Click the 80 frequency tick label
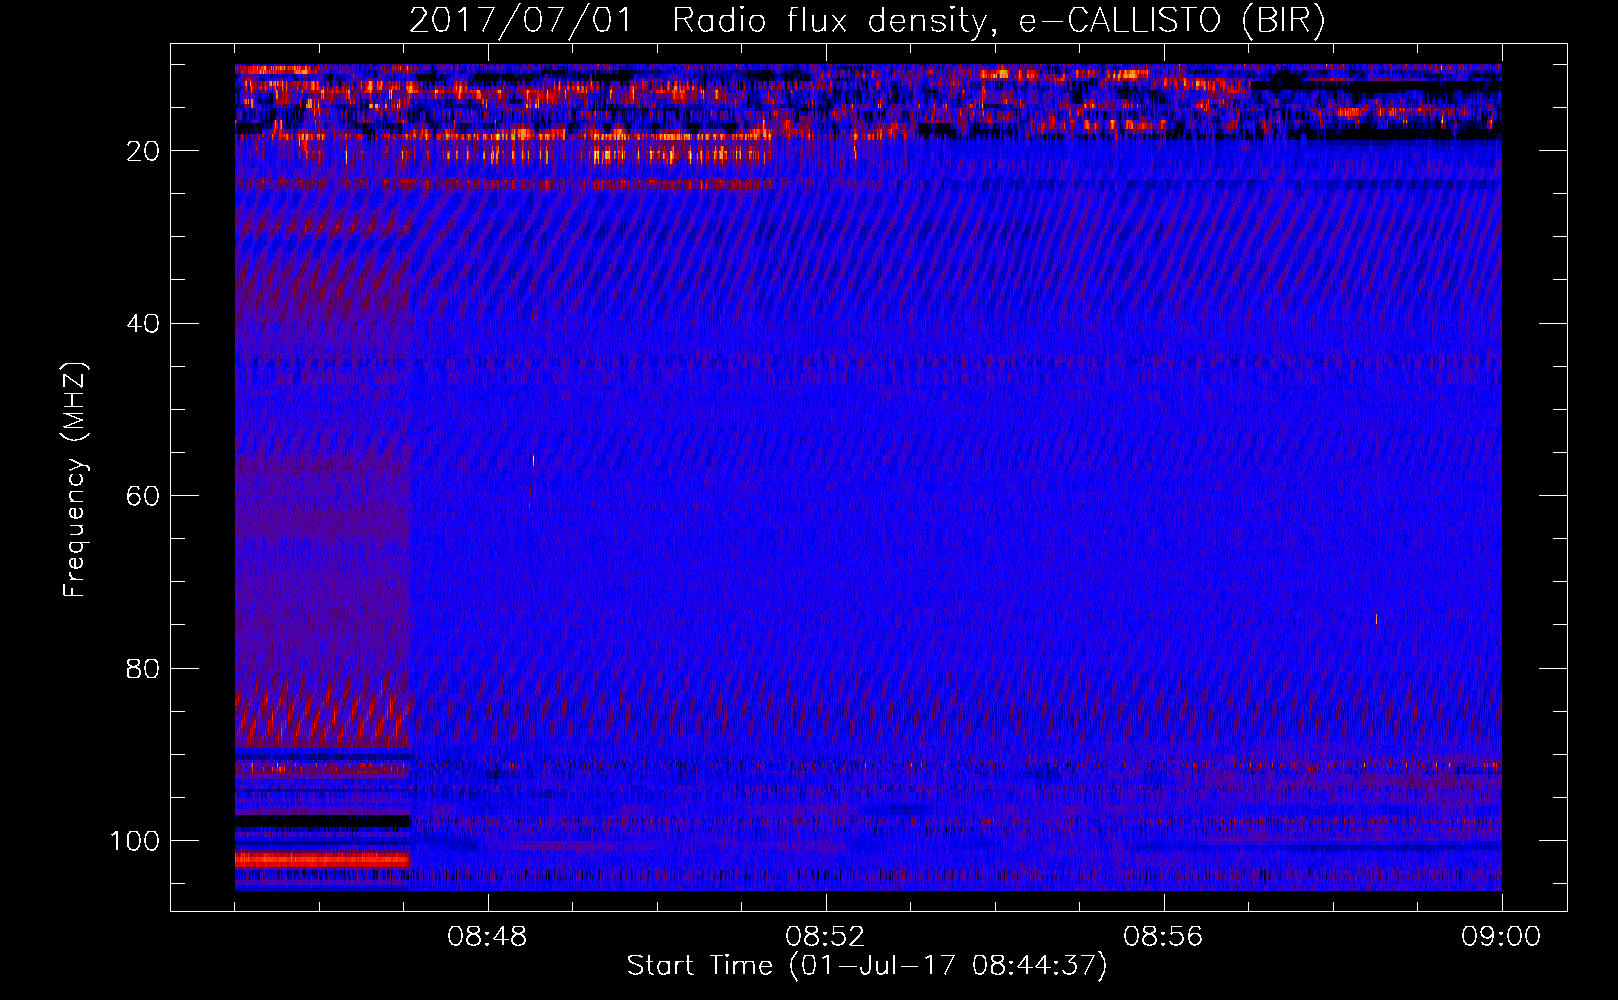The width and height of the screenshot is (1618, 1000). tap(143, 669)
